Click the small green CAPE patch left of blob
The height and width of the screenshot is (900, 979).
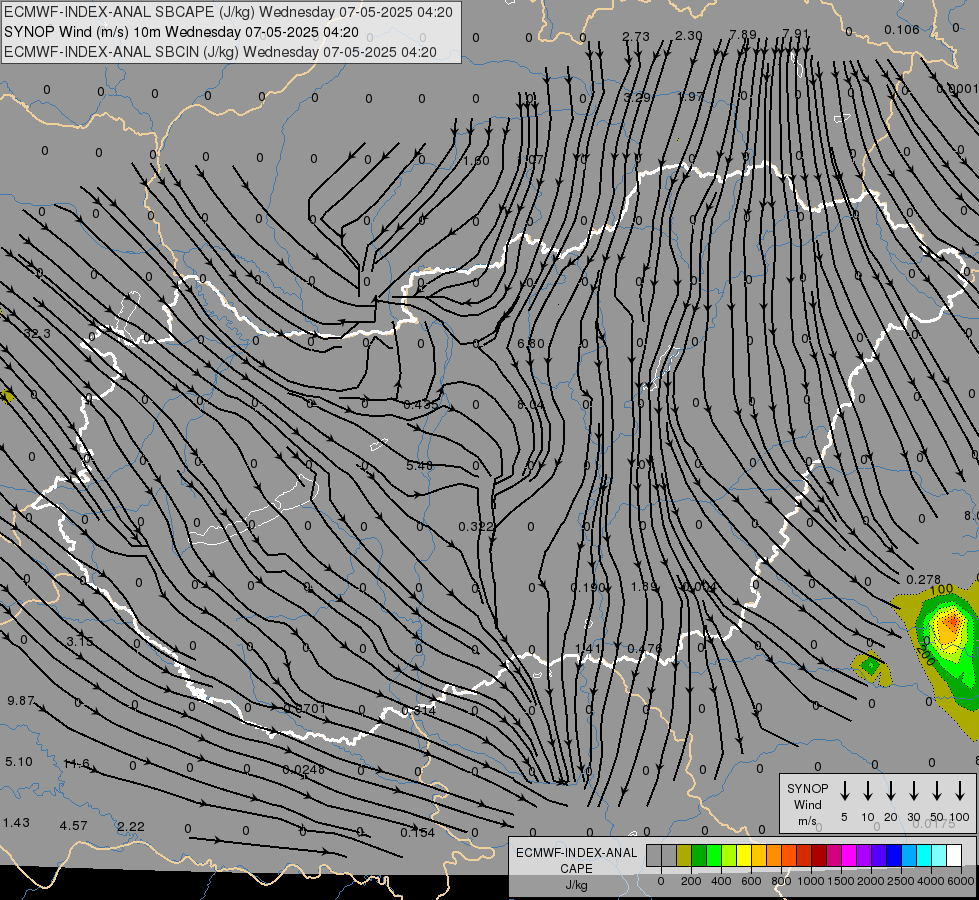870,666
